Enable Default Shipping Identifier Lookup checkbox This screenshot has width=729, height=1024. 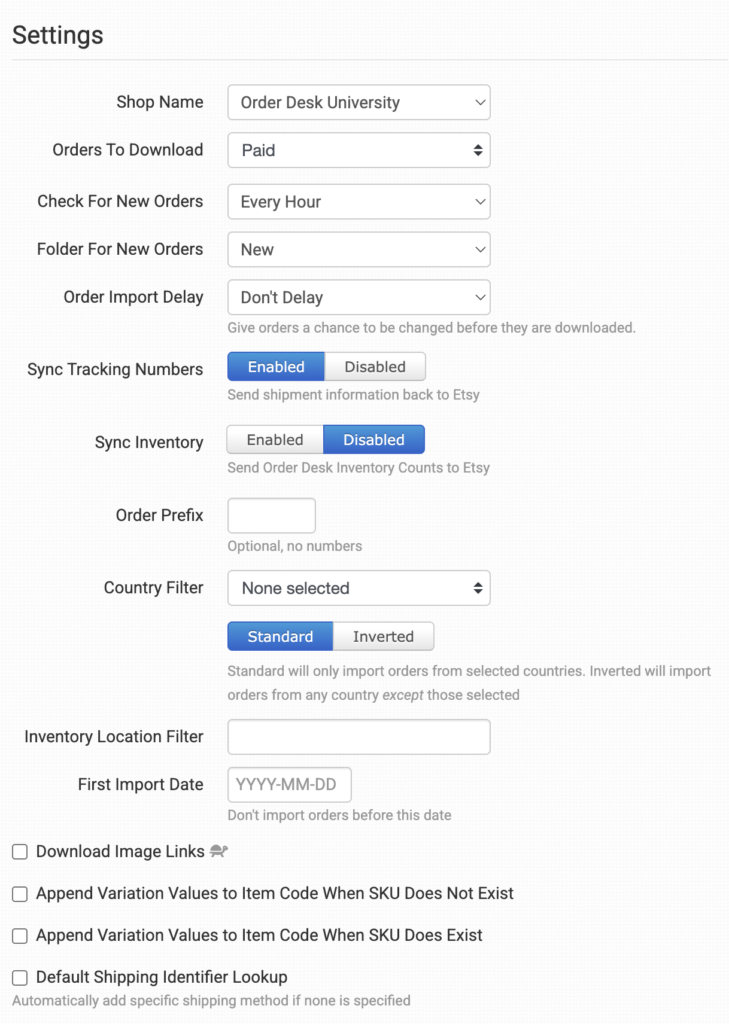click(x=20, y=978)
